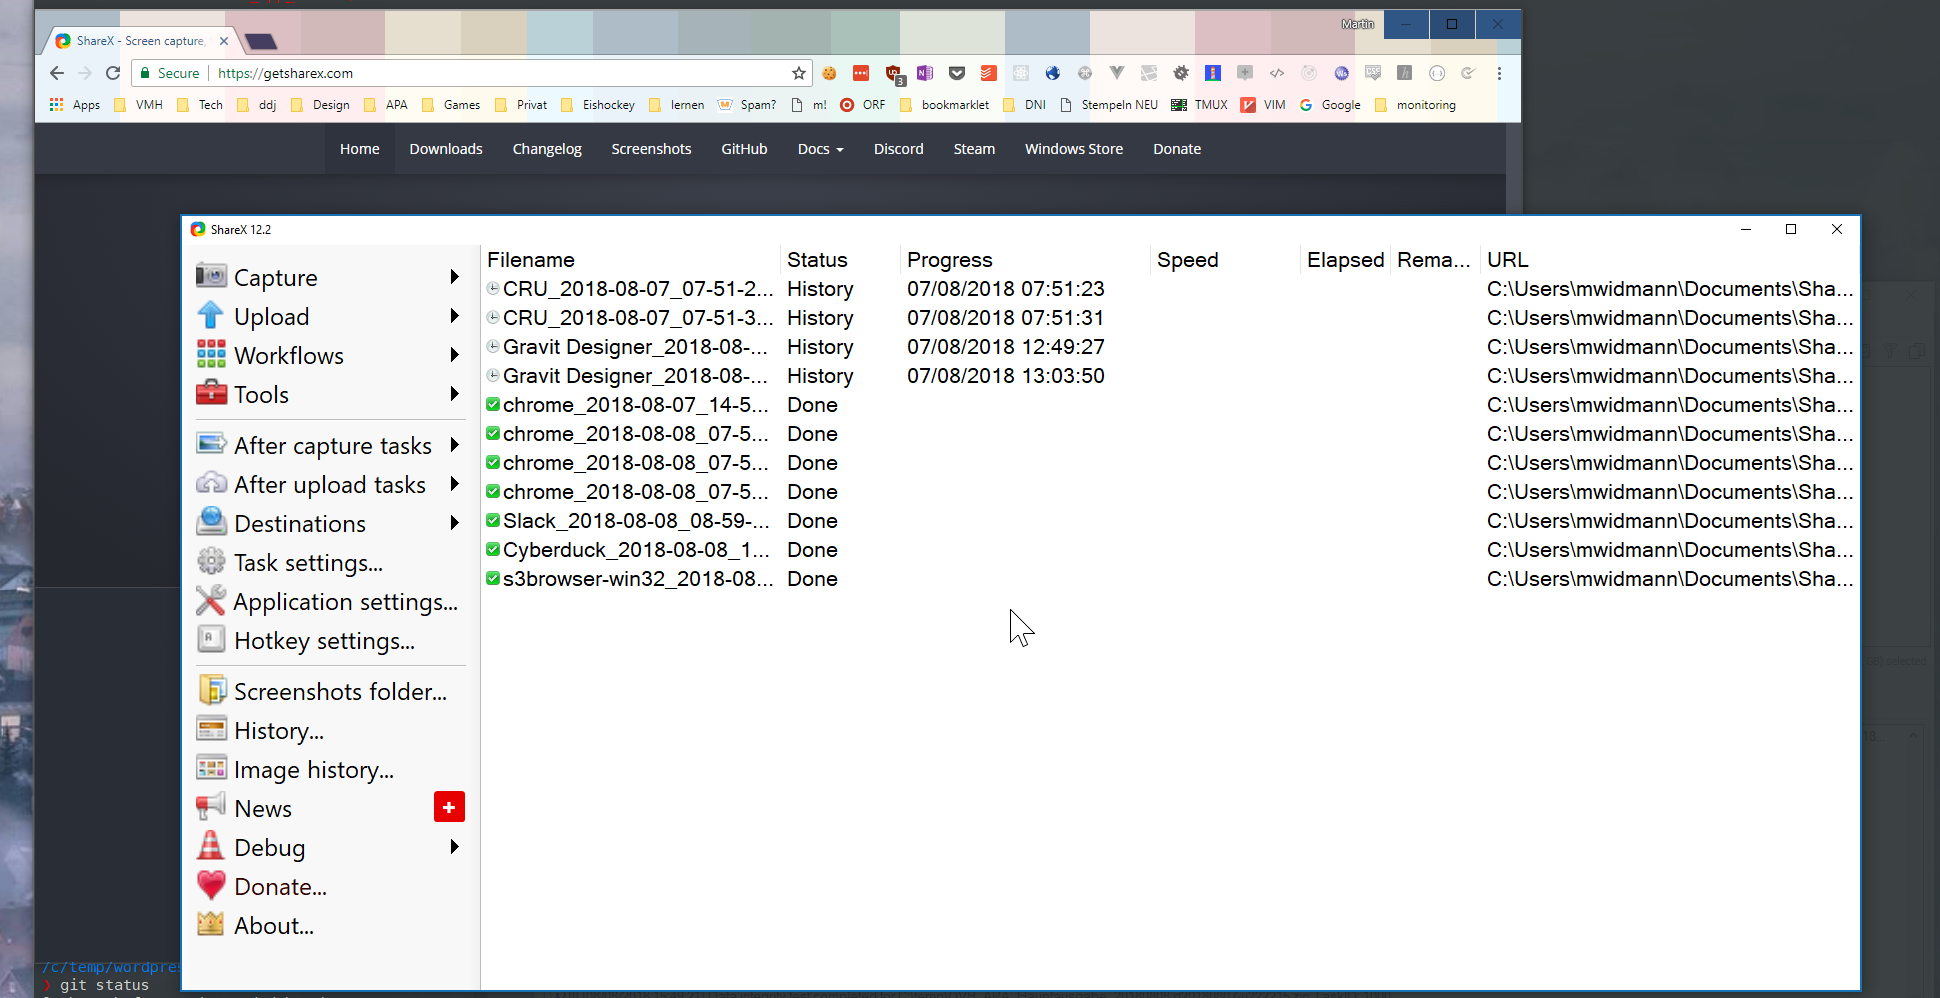
Task: Open the Tools toolbox icon
Action: pos(211,393)
